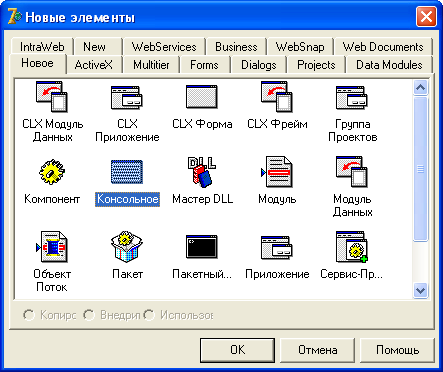
Task: Click the Приложение label in bottom row
Action: tap(277, 274)
